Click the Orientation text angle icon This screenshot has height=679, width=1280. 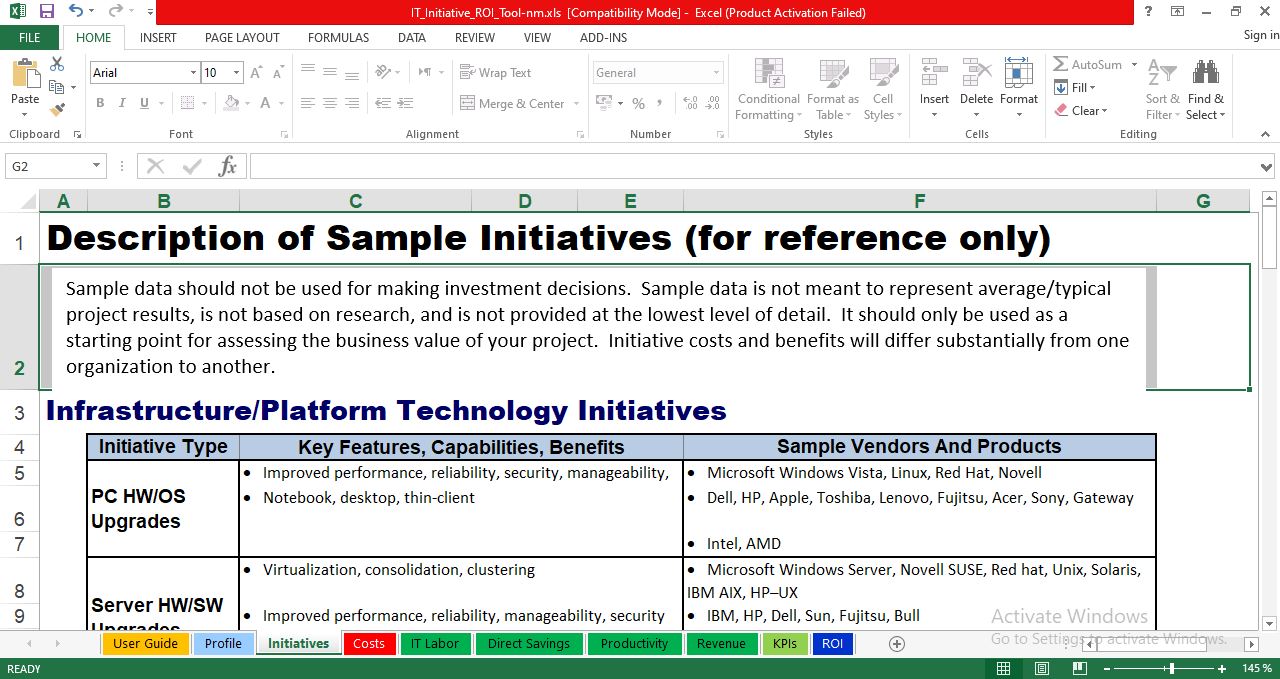coord(383,72)
